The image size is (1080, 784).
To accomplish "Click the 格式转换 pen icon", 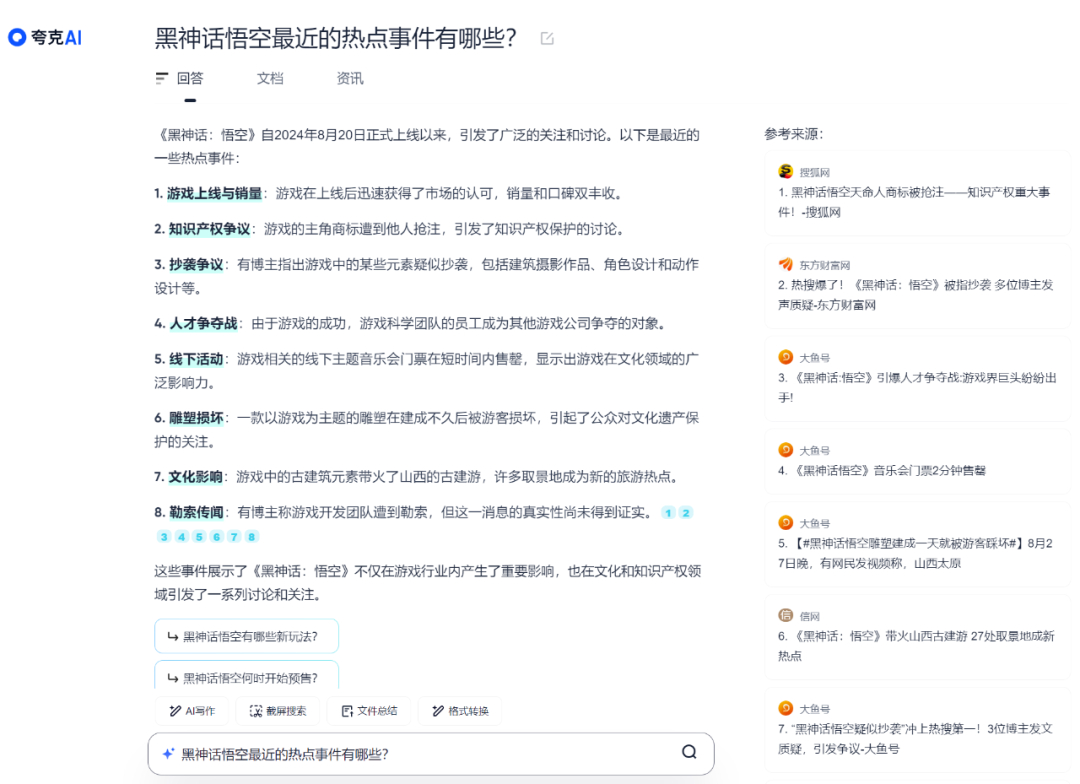I will (437, 711).
